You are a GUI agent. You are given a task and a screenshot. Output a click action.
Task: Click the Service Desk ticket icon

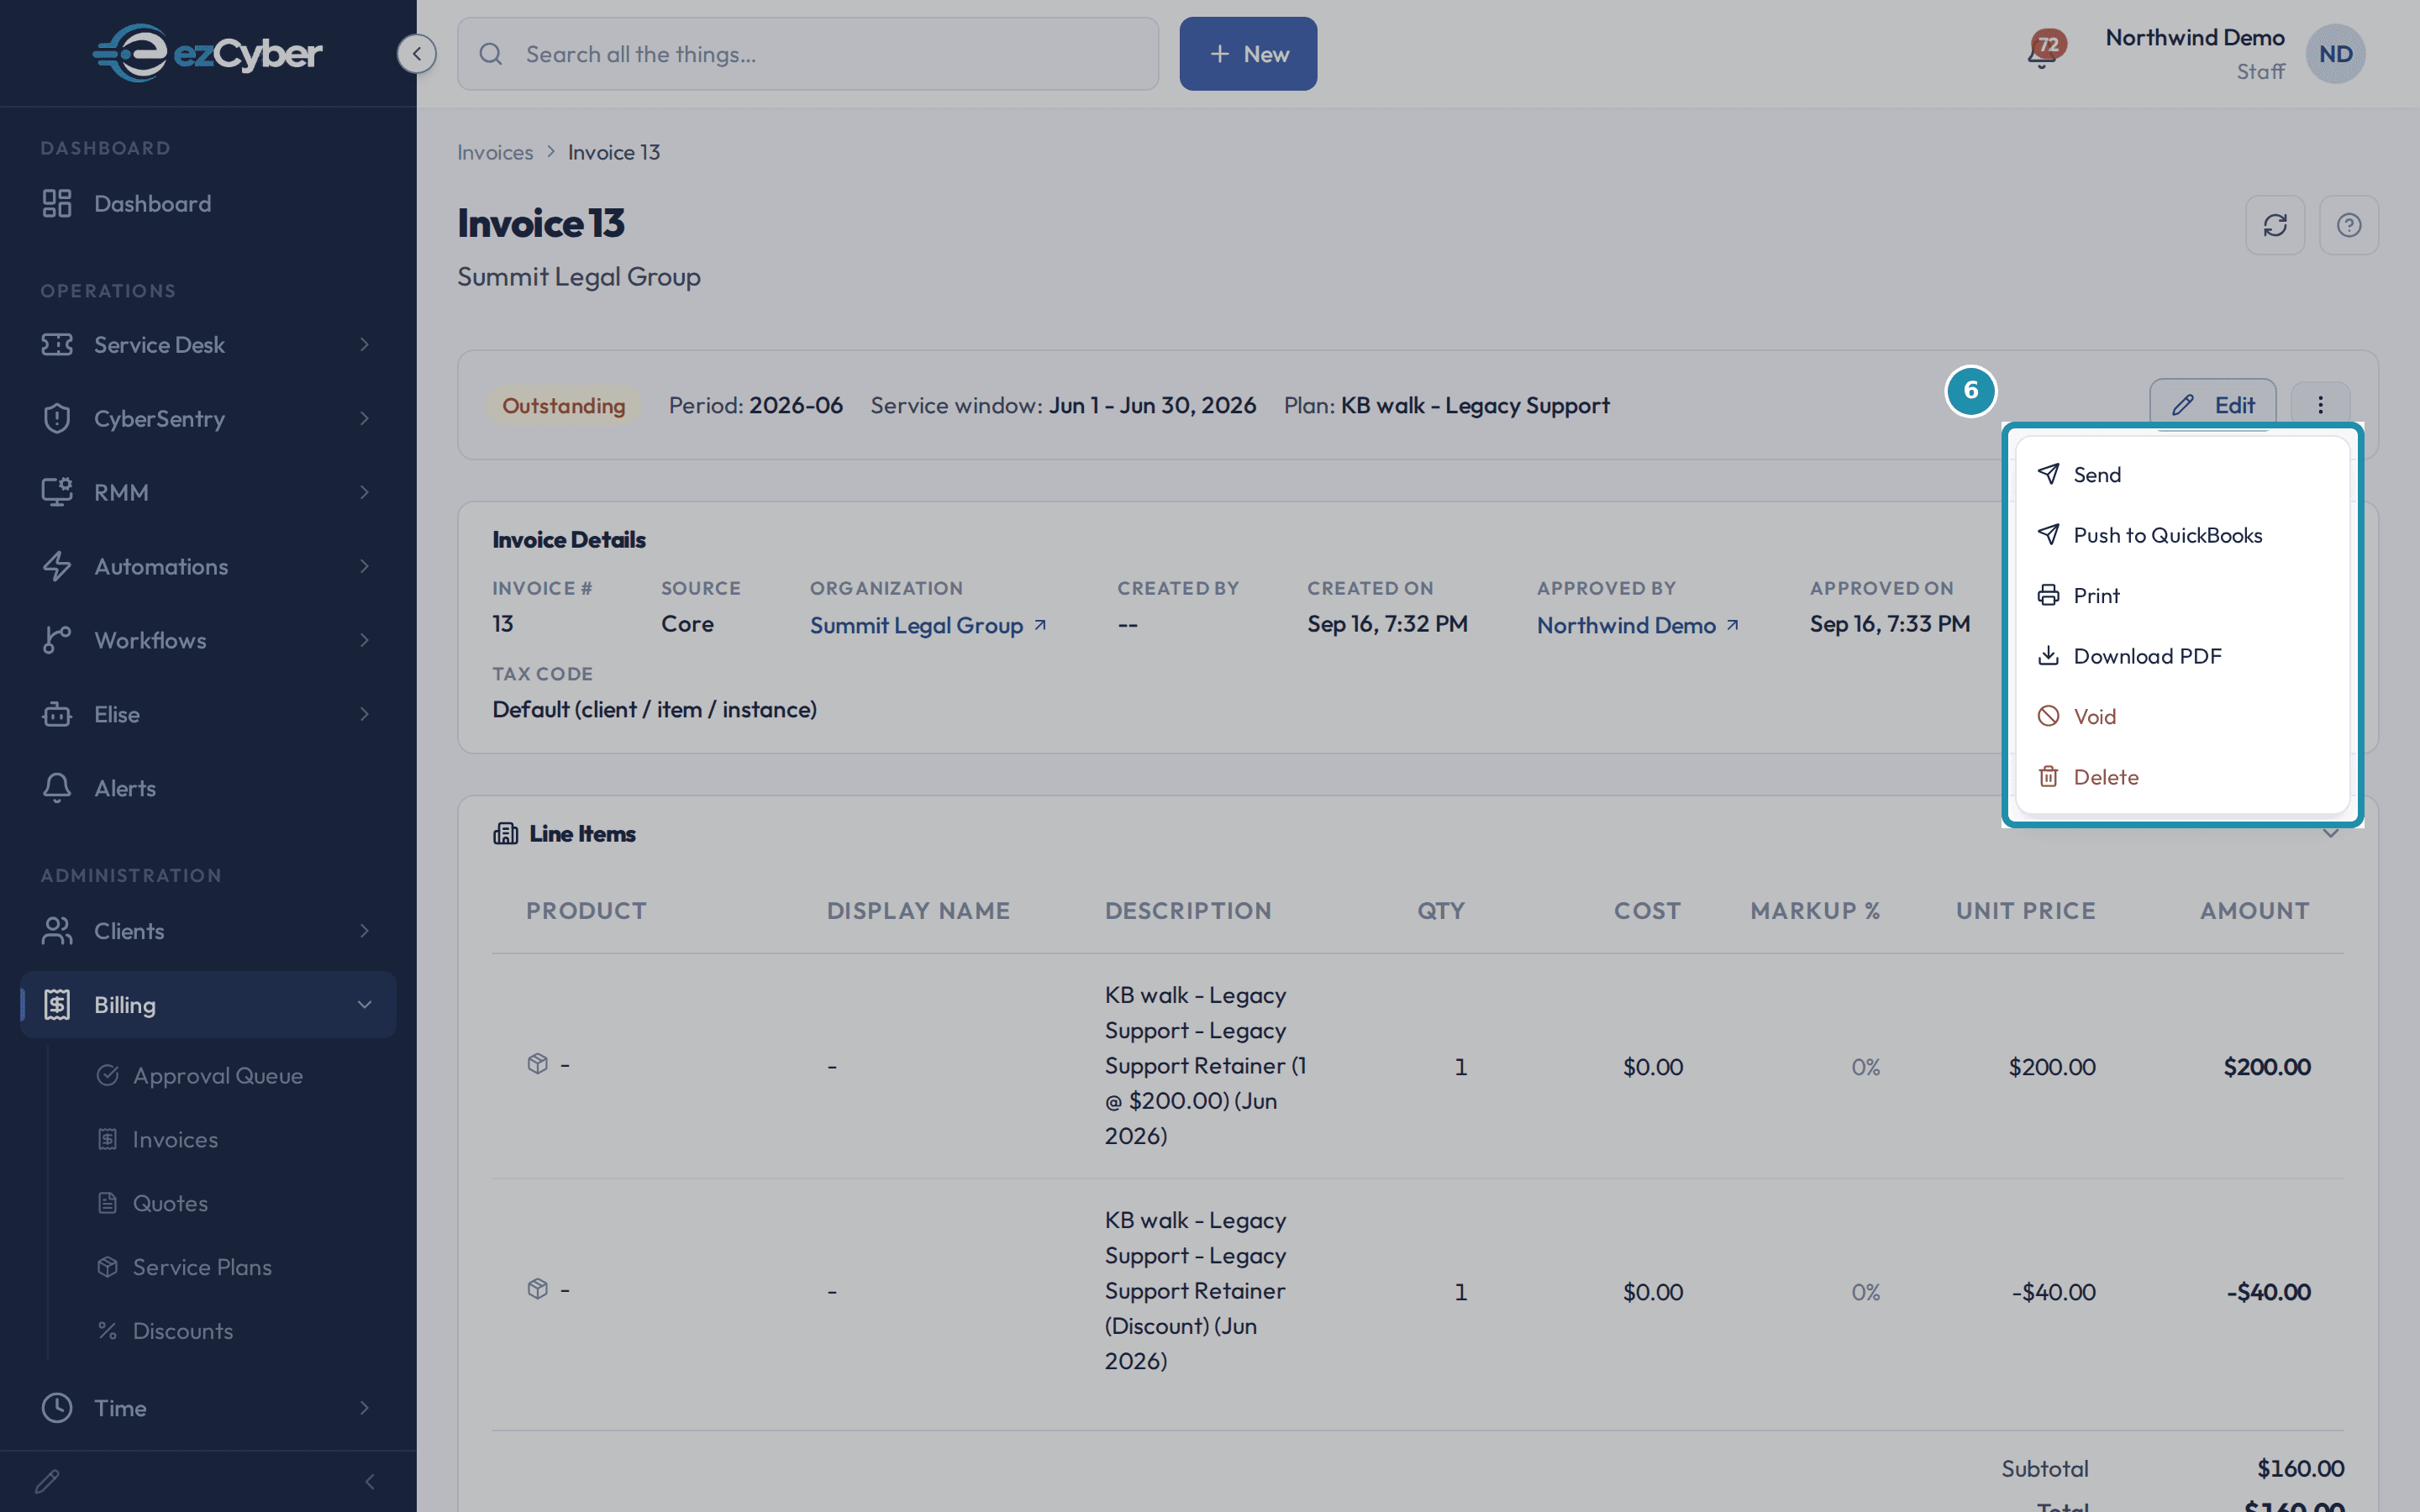(57, 344)
